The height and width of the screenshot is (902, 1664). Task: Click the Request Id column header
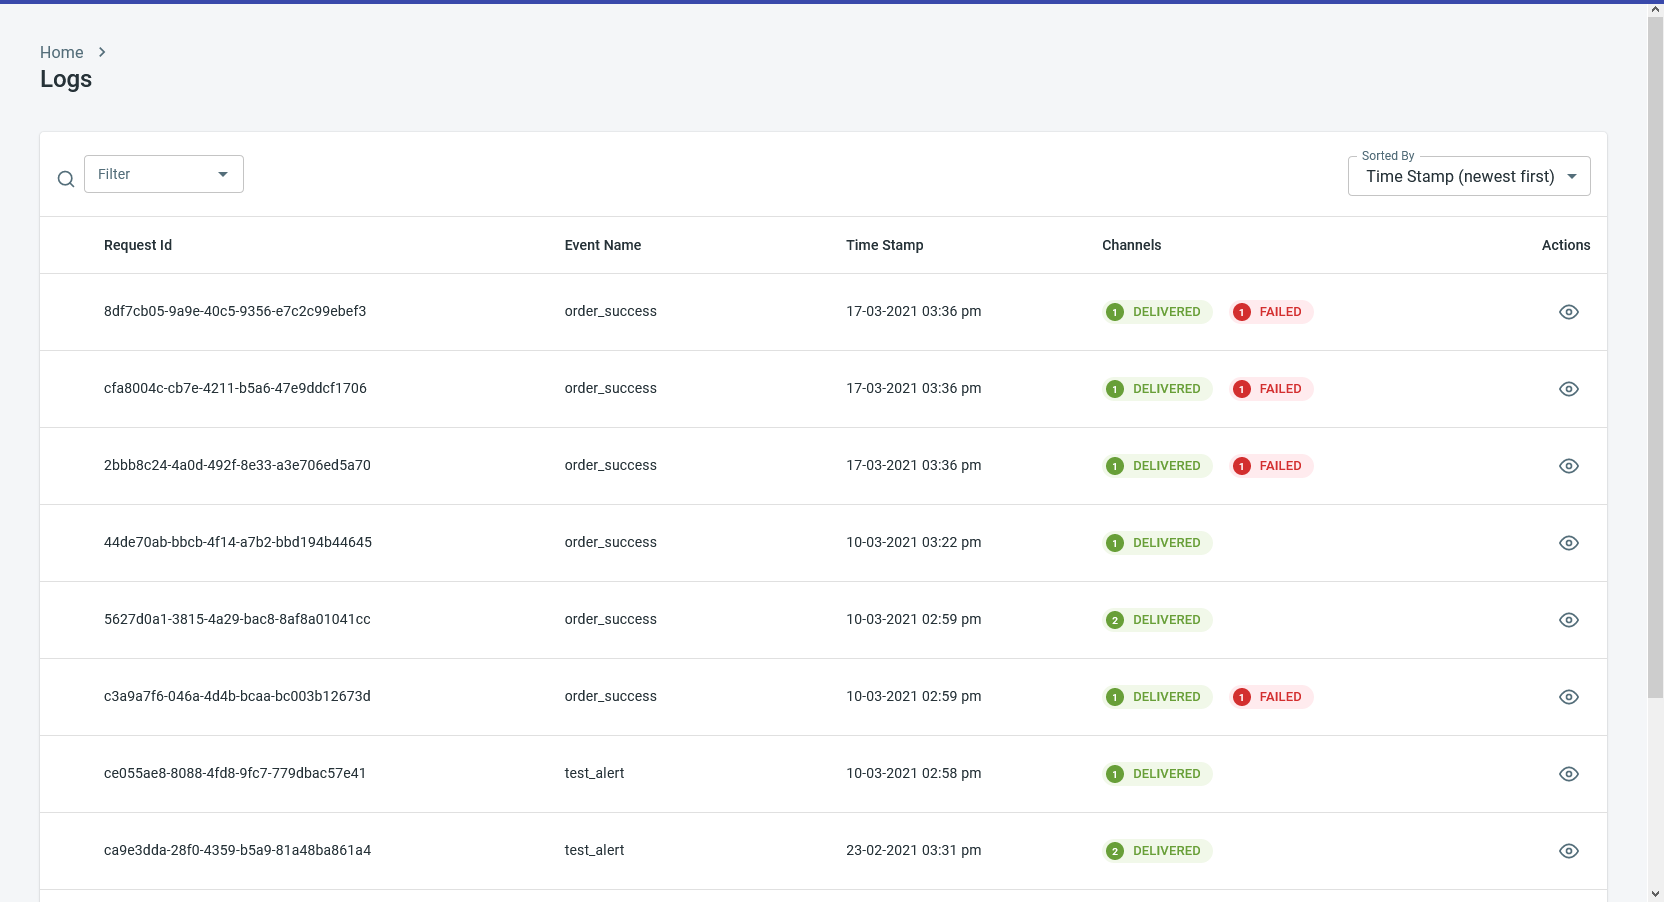pyautogui.click(x=138, y=245)
